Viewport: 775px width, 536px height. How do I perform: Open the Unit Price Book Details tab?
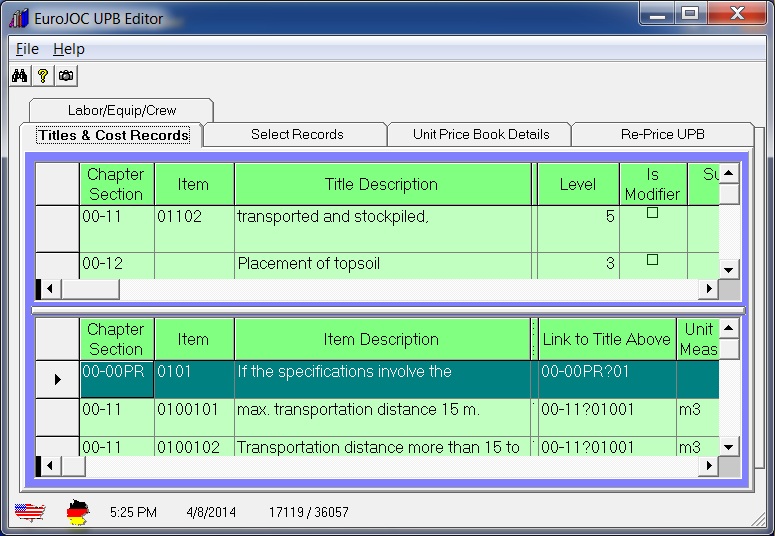[x=481, y=134]
